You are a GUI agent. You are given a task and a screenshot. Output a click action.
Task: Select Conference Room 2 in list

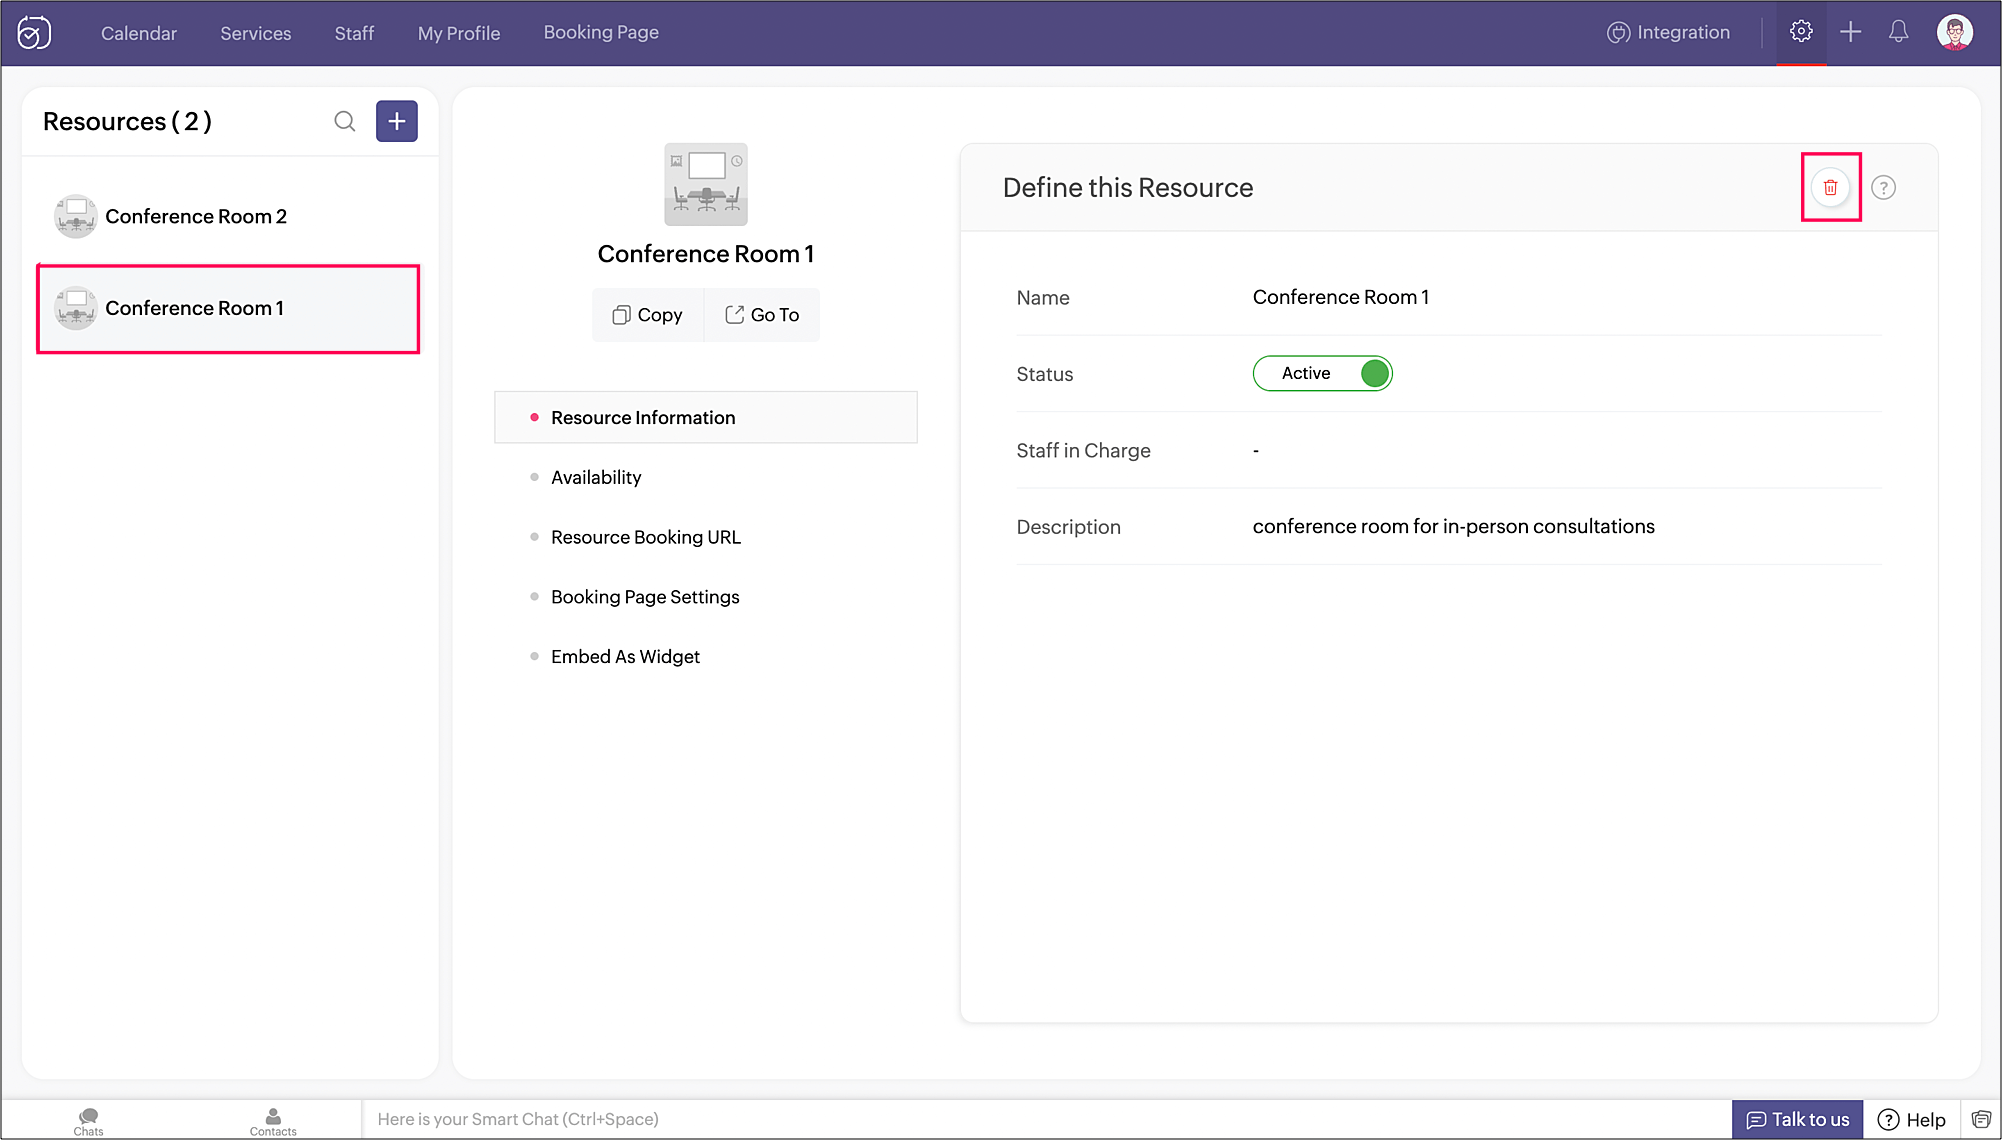pyautogui.click(x=196, y=216)
